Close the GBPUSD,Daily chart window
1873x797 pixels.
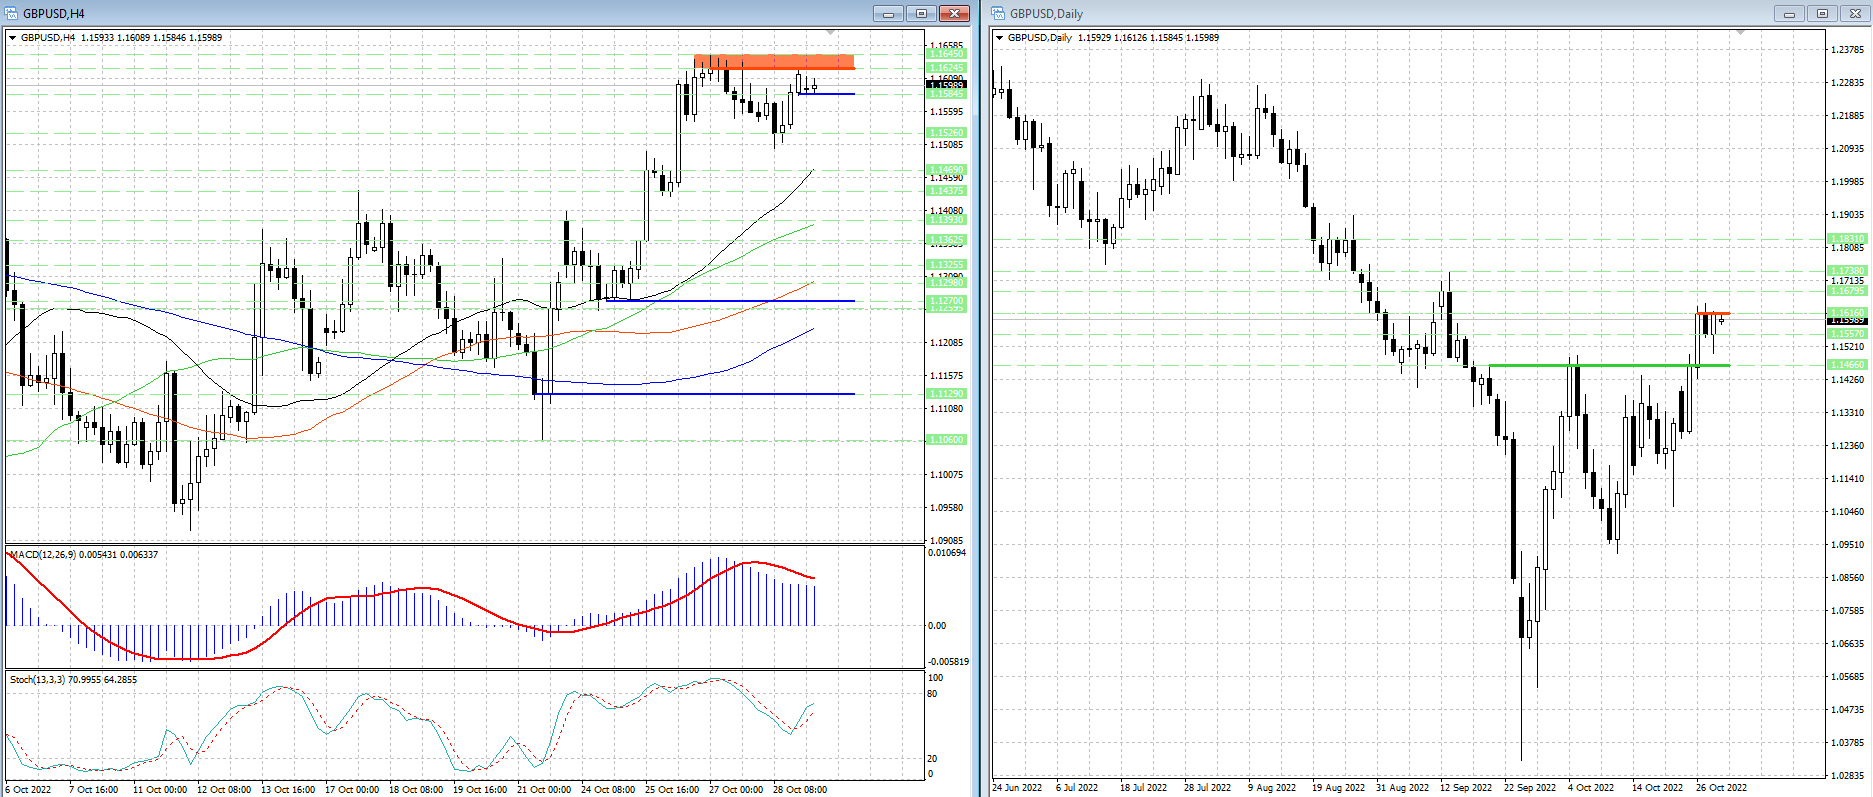(1855, 13)
